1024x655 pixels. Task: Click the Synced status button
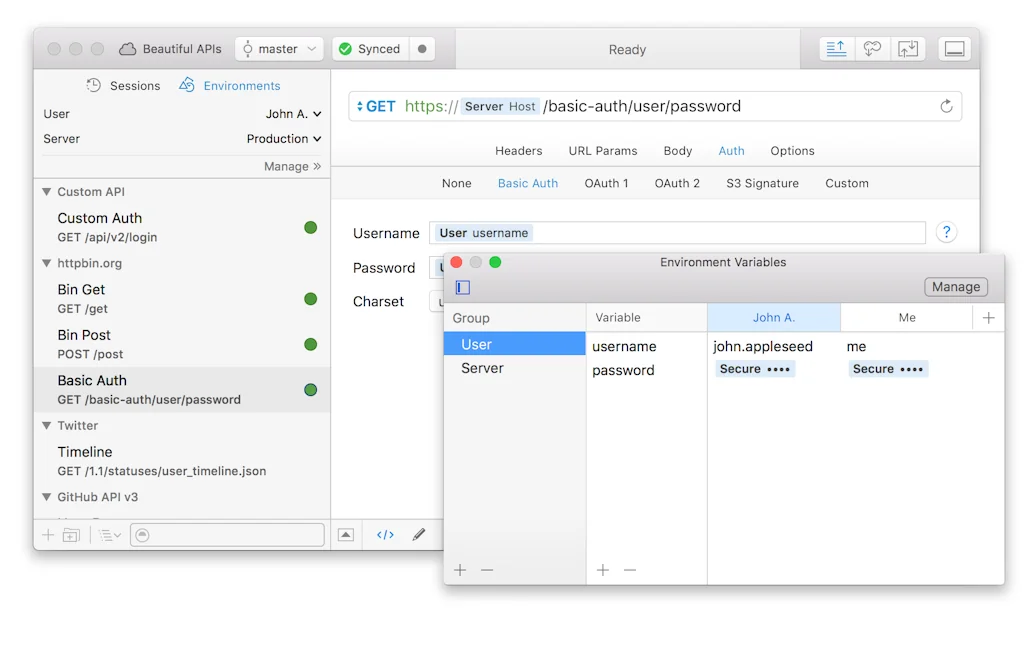coord(370,49)
